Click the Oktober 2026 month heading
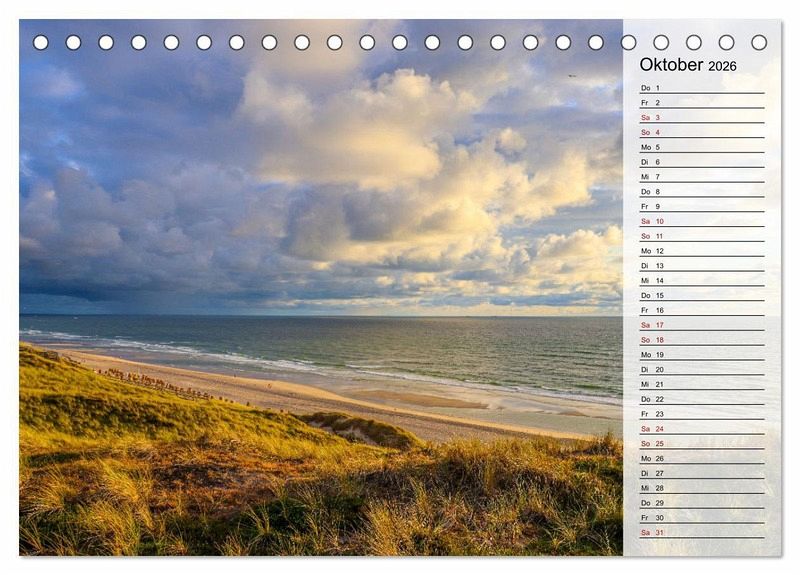Viewport: 800px width, 575px height. click(688, 65)
